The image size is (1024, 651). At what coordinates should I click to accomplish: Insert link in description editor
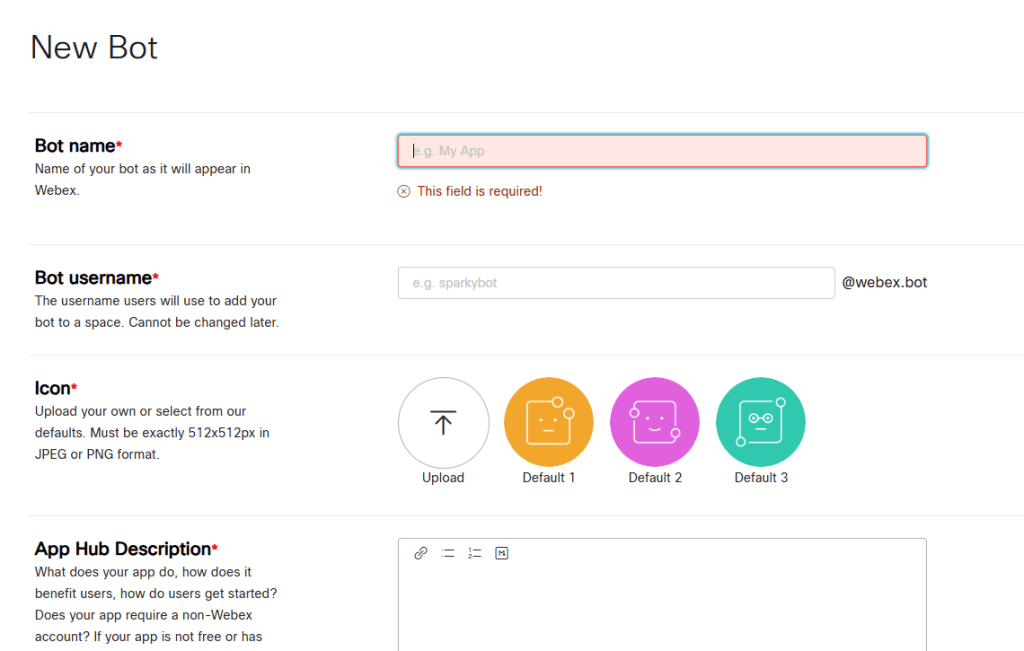[421, 553]
